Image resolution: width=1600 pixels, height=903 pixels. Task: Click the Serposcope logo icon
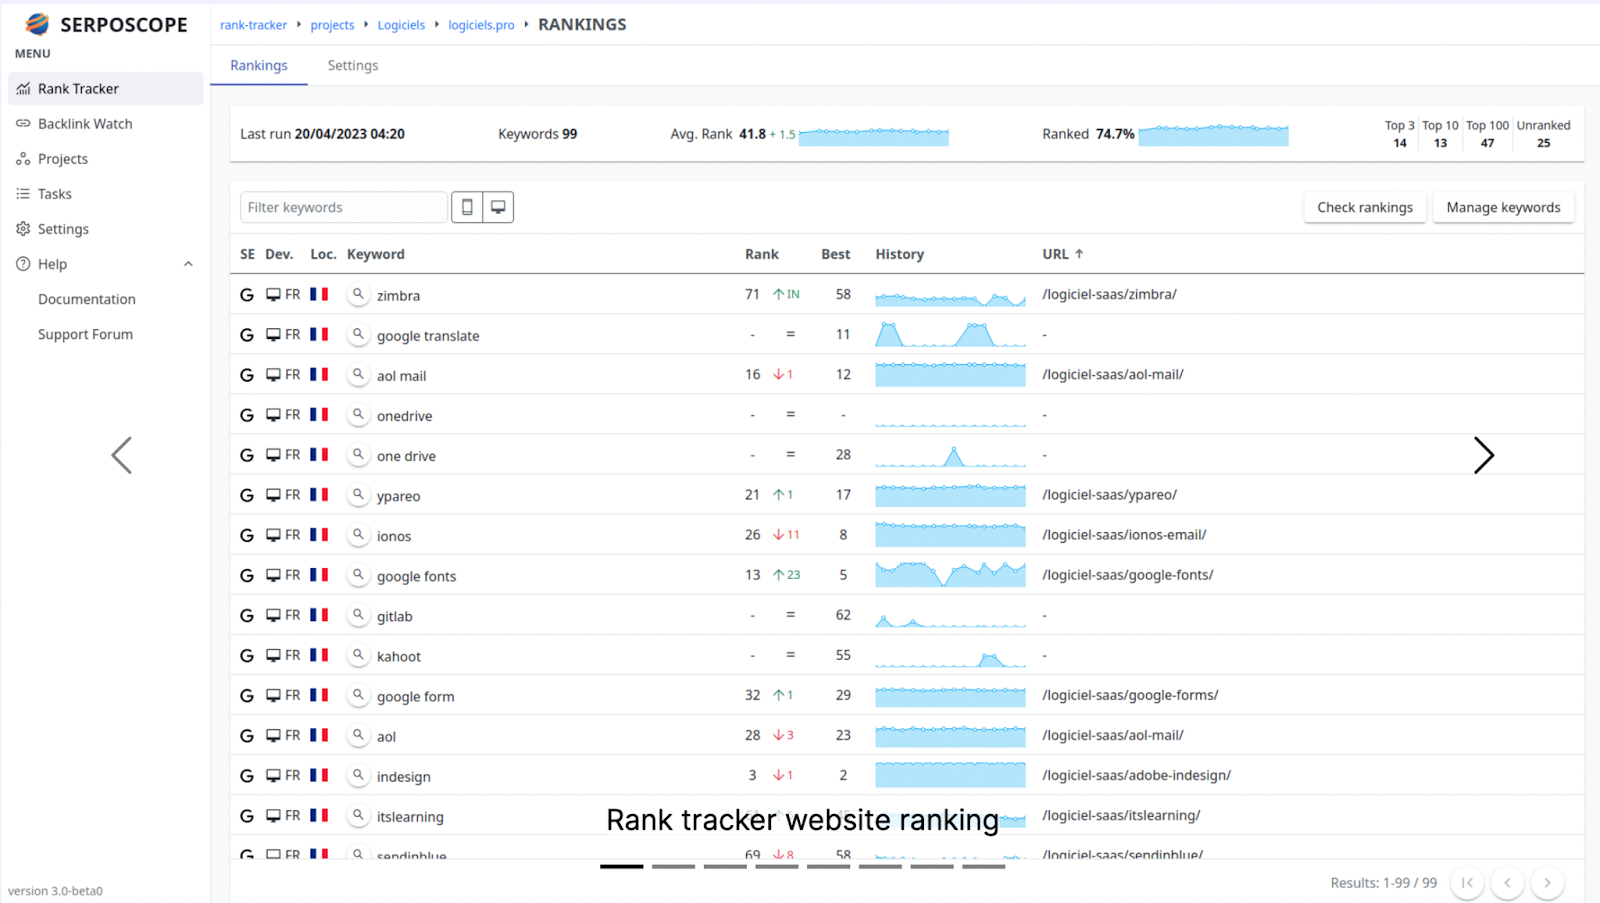click(x=37, y=24)
